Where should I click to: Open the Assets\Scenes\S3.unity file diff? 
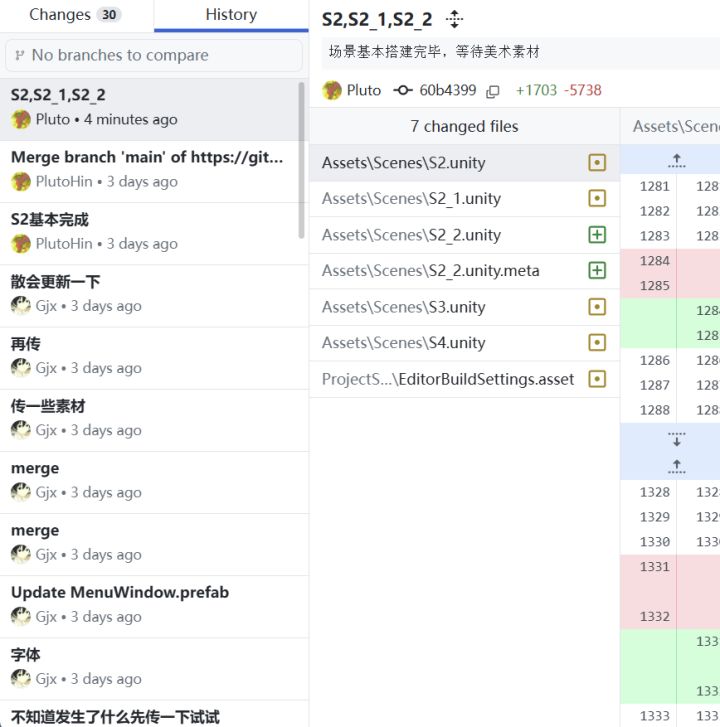tap(404, 307)
